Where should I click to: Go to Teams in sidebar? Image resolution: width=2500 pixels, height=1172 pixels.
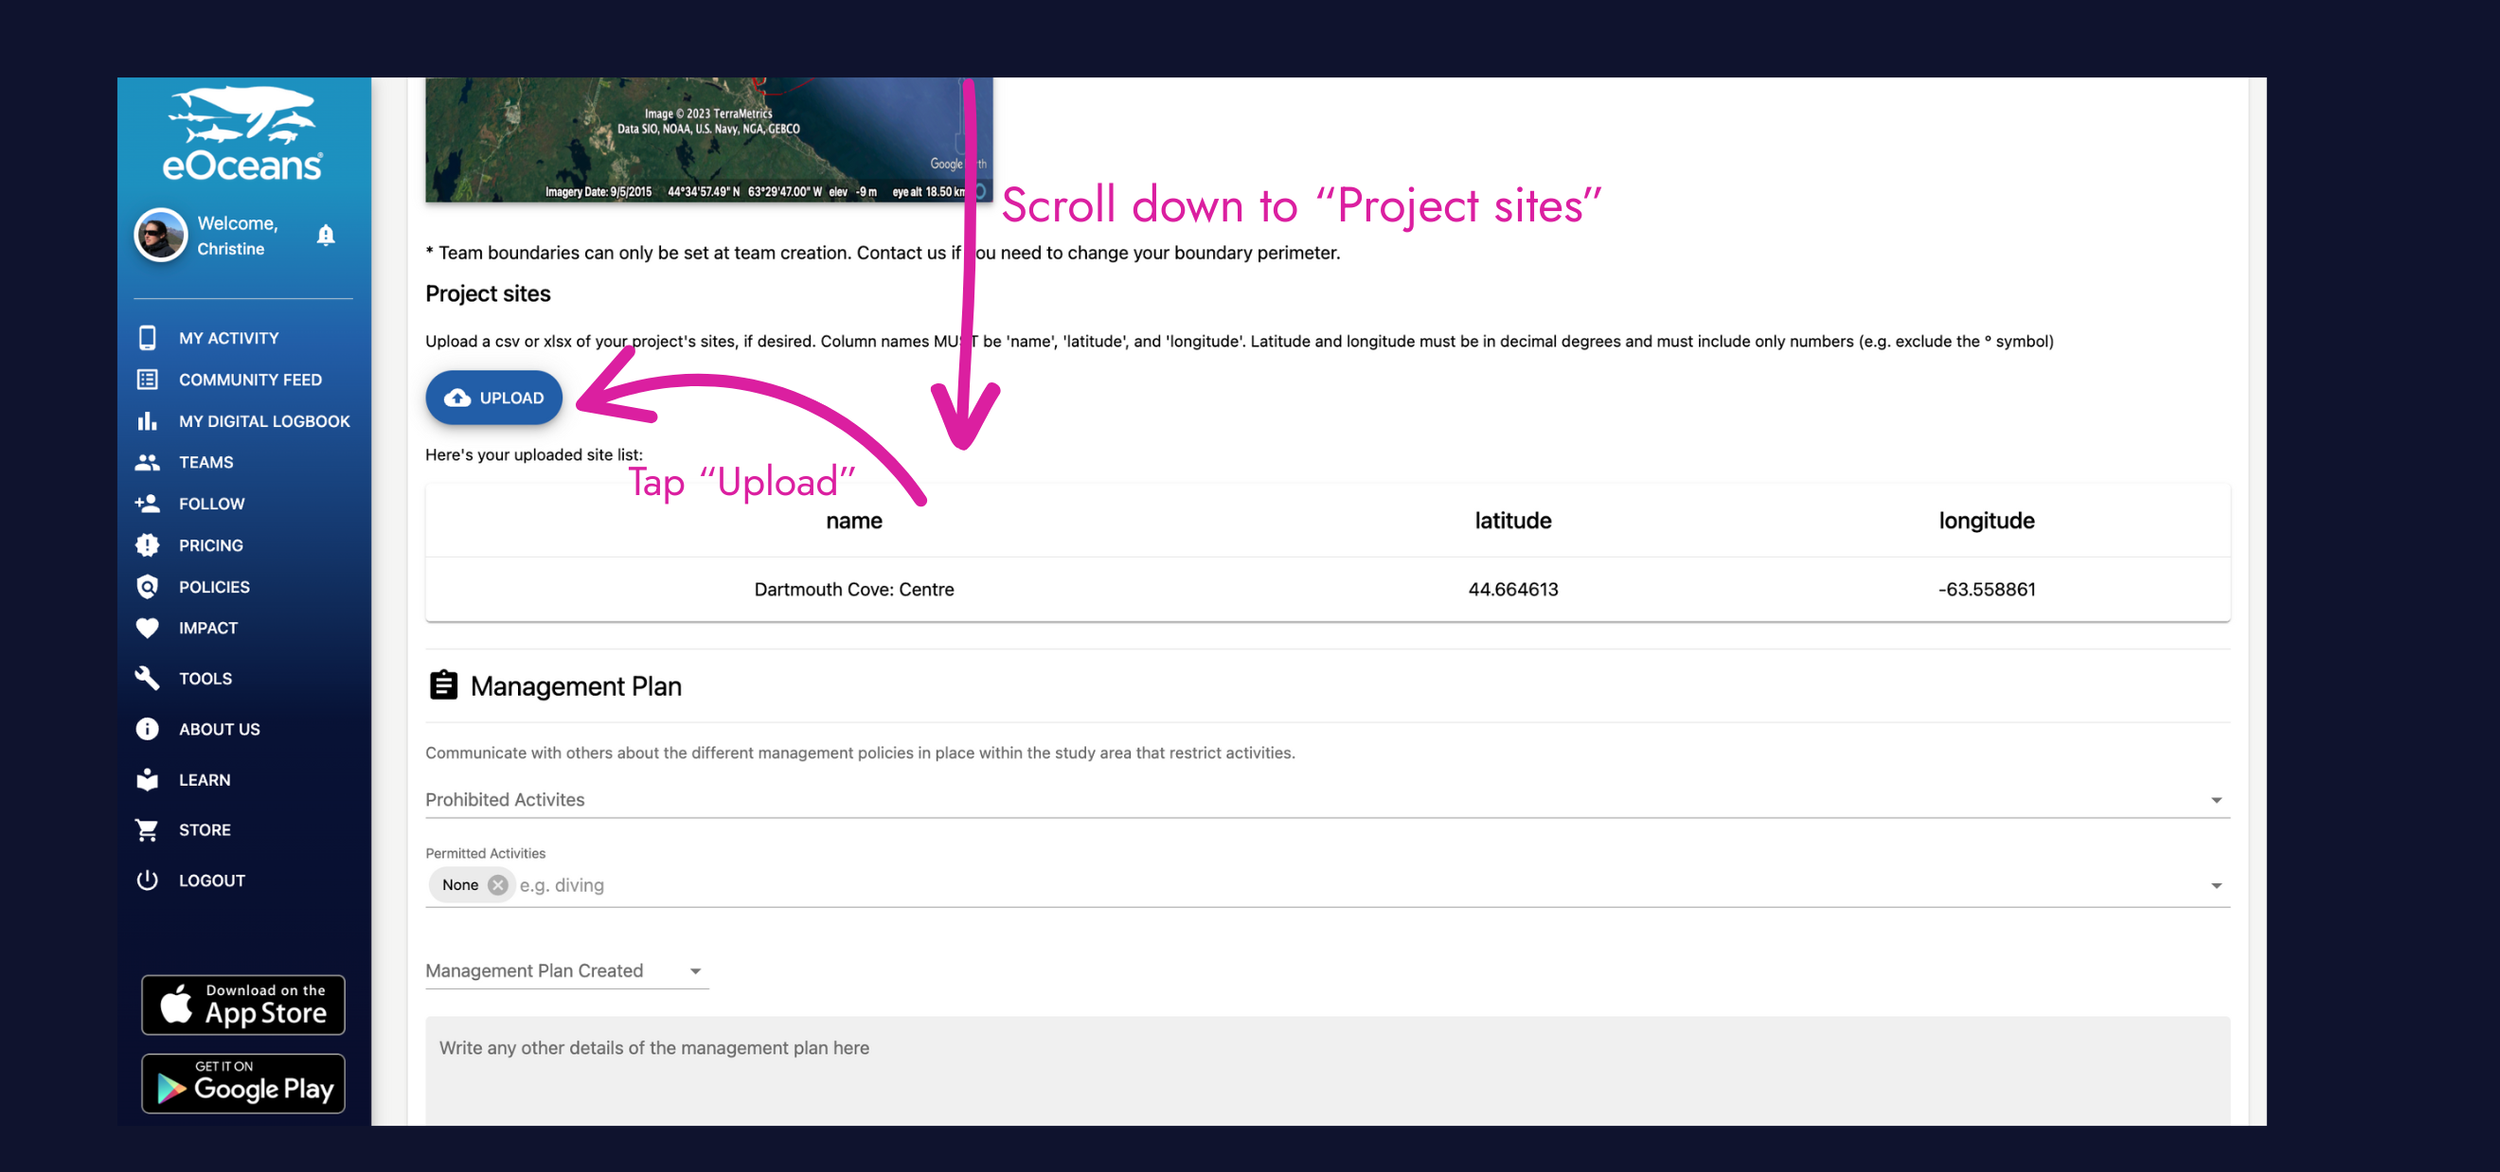click(x=205, y=462)
